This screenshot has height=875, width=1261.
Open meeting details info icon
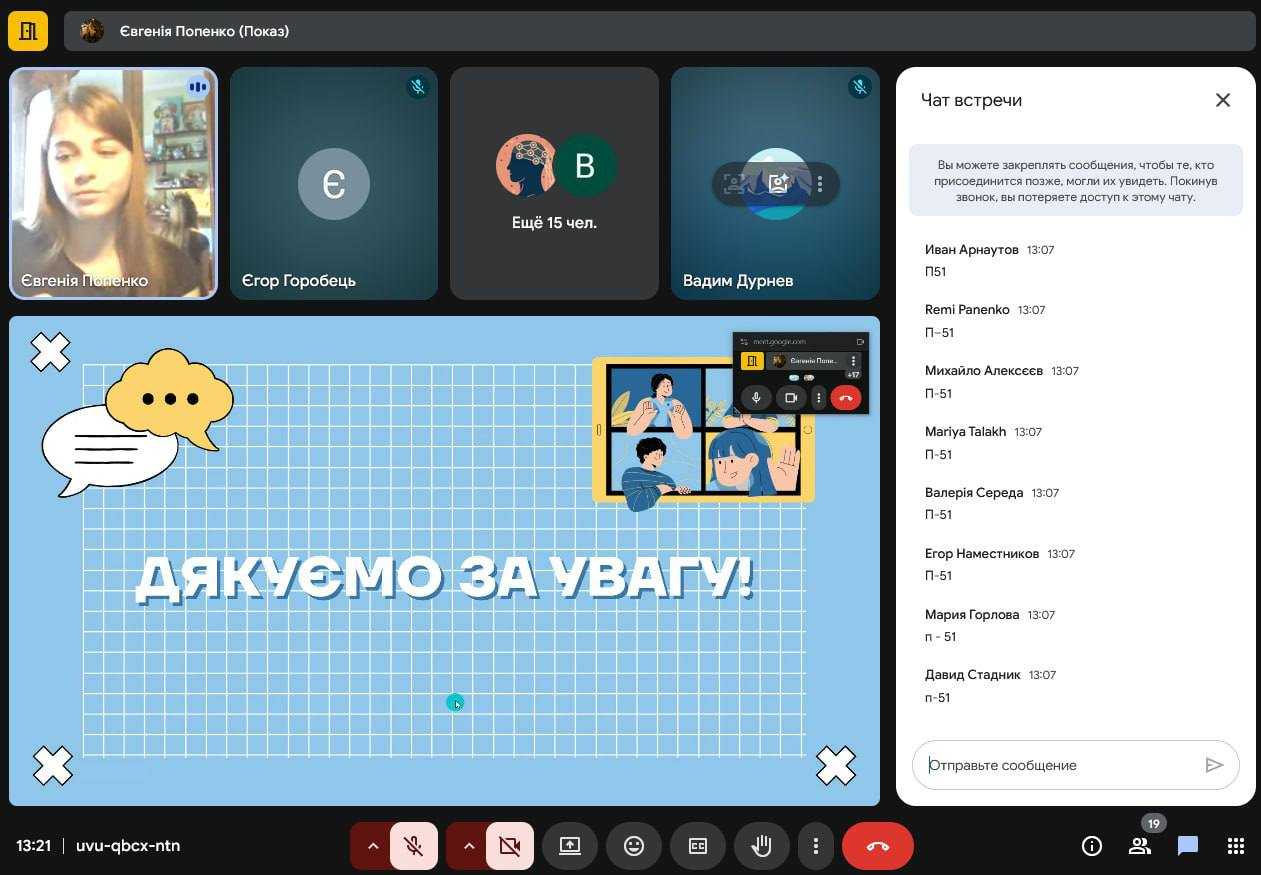click(x=1092, y=846)
